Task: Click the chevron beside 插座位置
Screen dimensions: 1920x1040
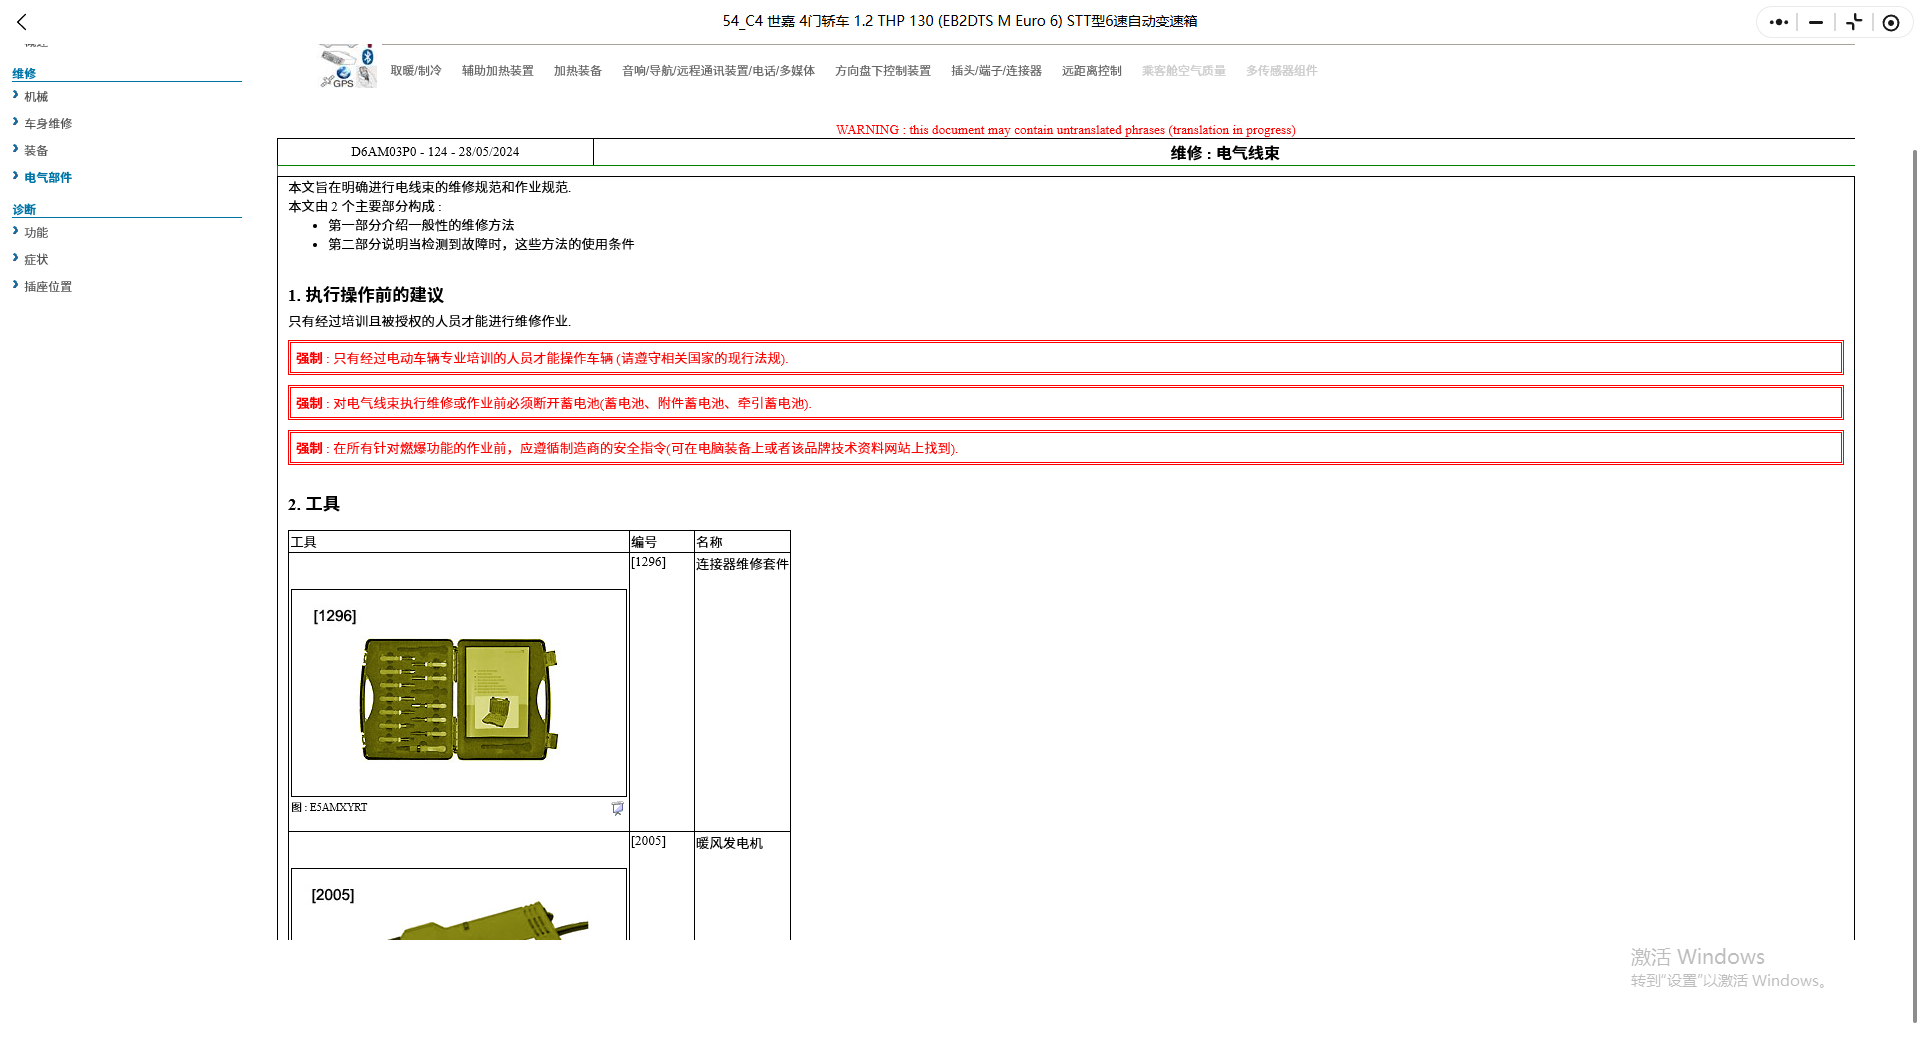Action: pyautogui.click(x=16, y=285)
